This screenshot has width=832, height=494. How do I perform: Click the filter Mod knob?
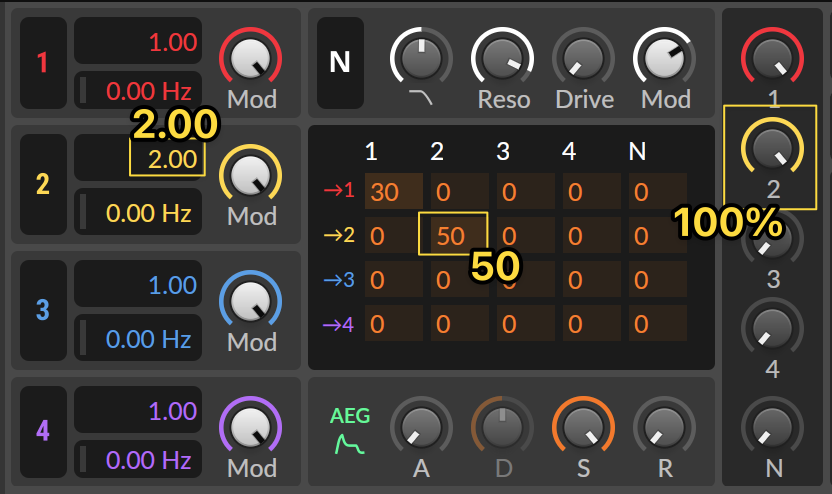coord(664,58)
